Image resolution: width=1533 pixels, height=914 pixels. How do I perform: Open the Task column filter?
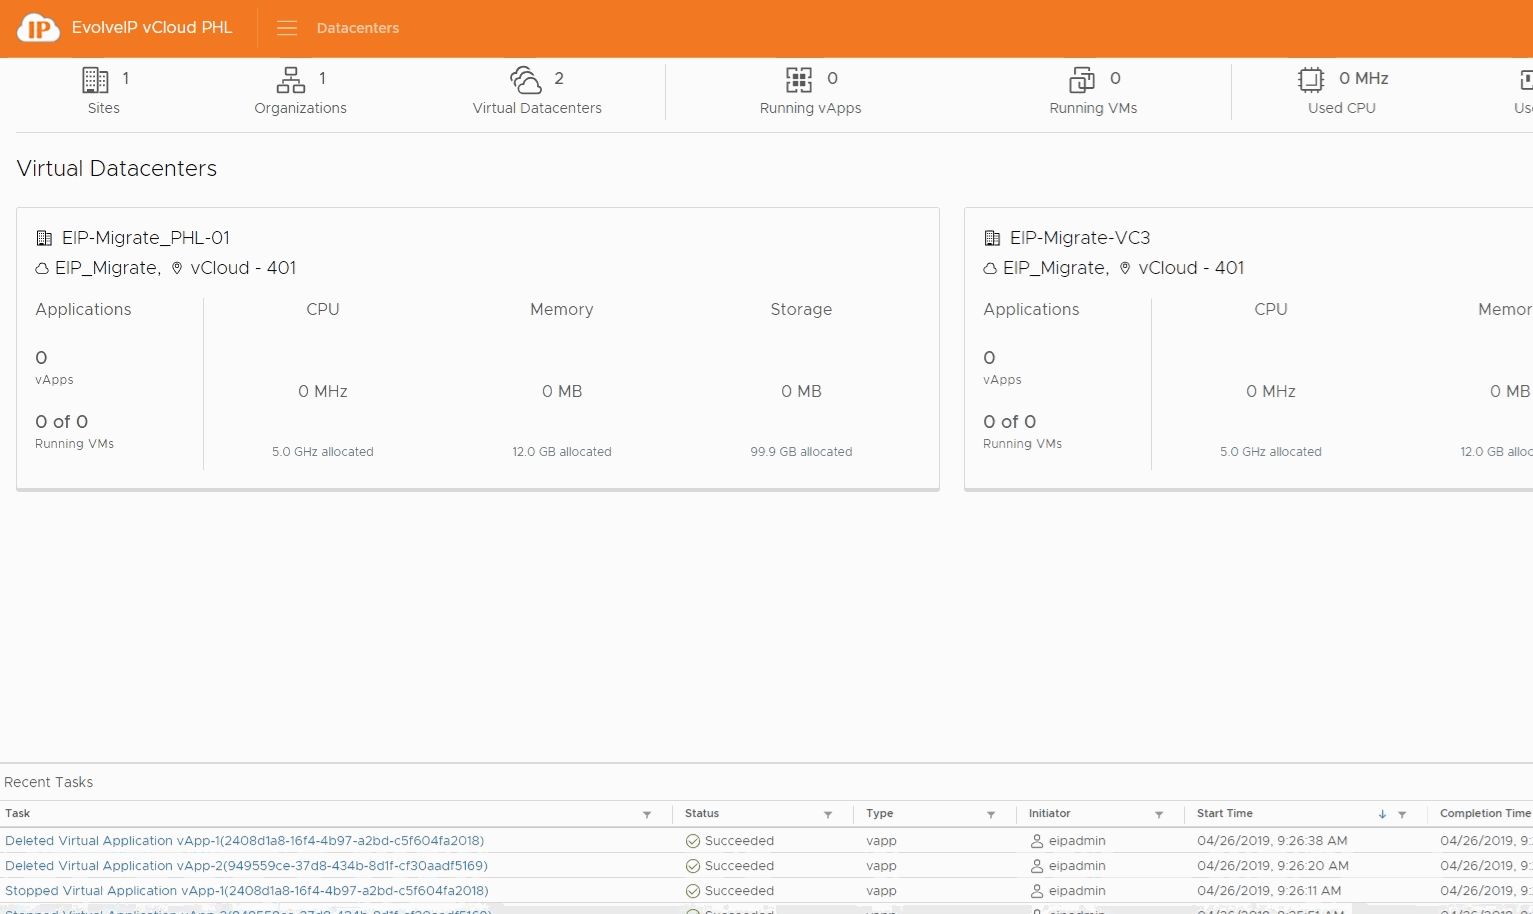tap(647, 815)
